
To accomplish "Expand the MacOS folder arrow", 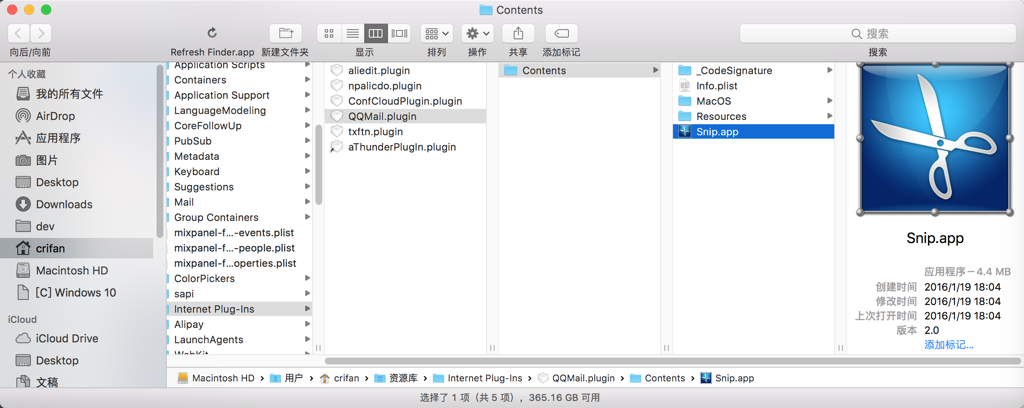I will coord(829,101).
